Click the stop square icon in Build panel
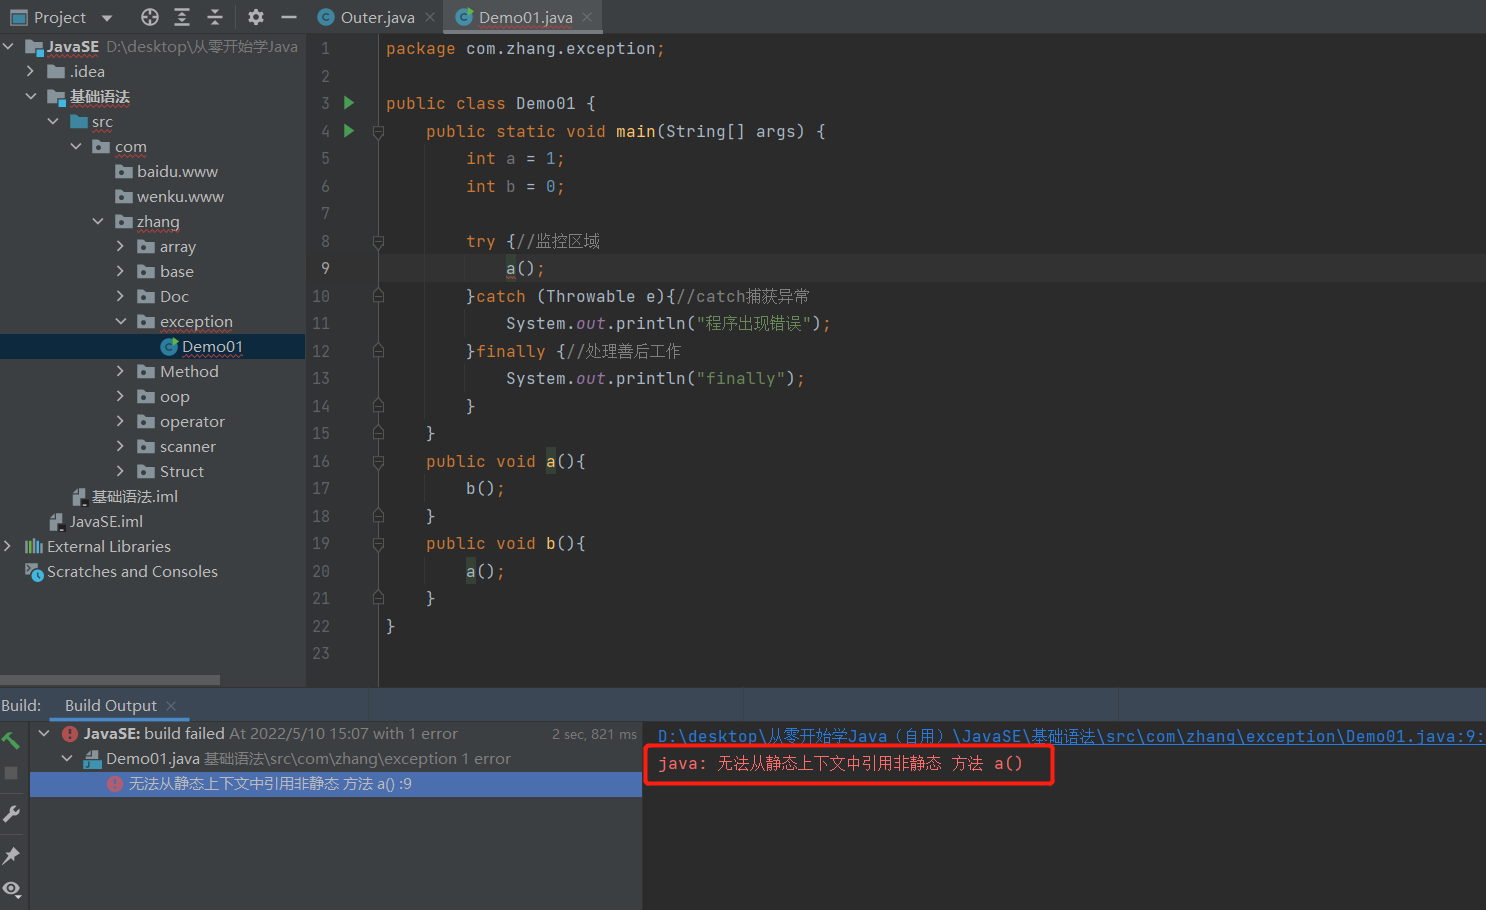The height and width of the screenshot is (910, 1486). (x=11, y=773)
